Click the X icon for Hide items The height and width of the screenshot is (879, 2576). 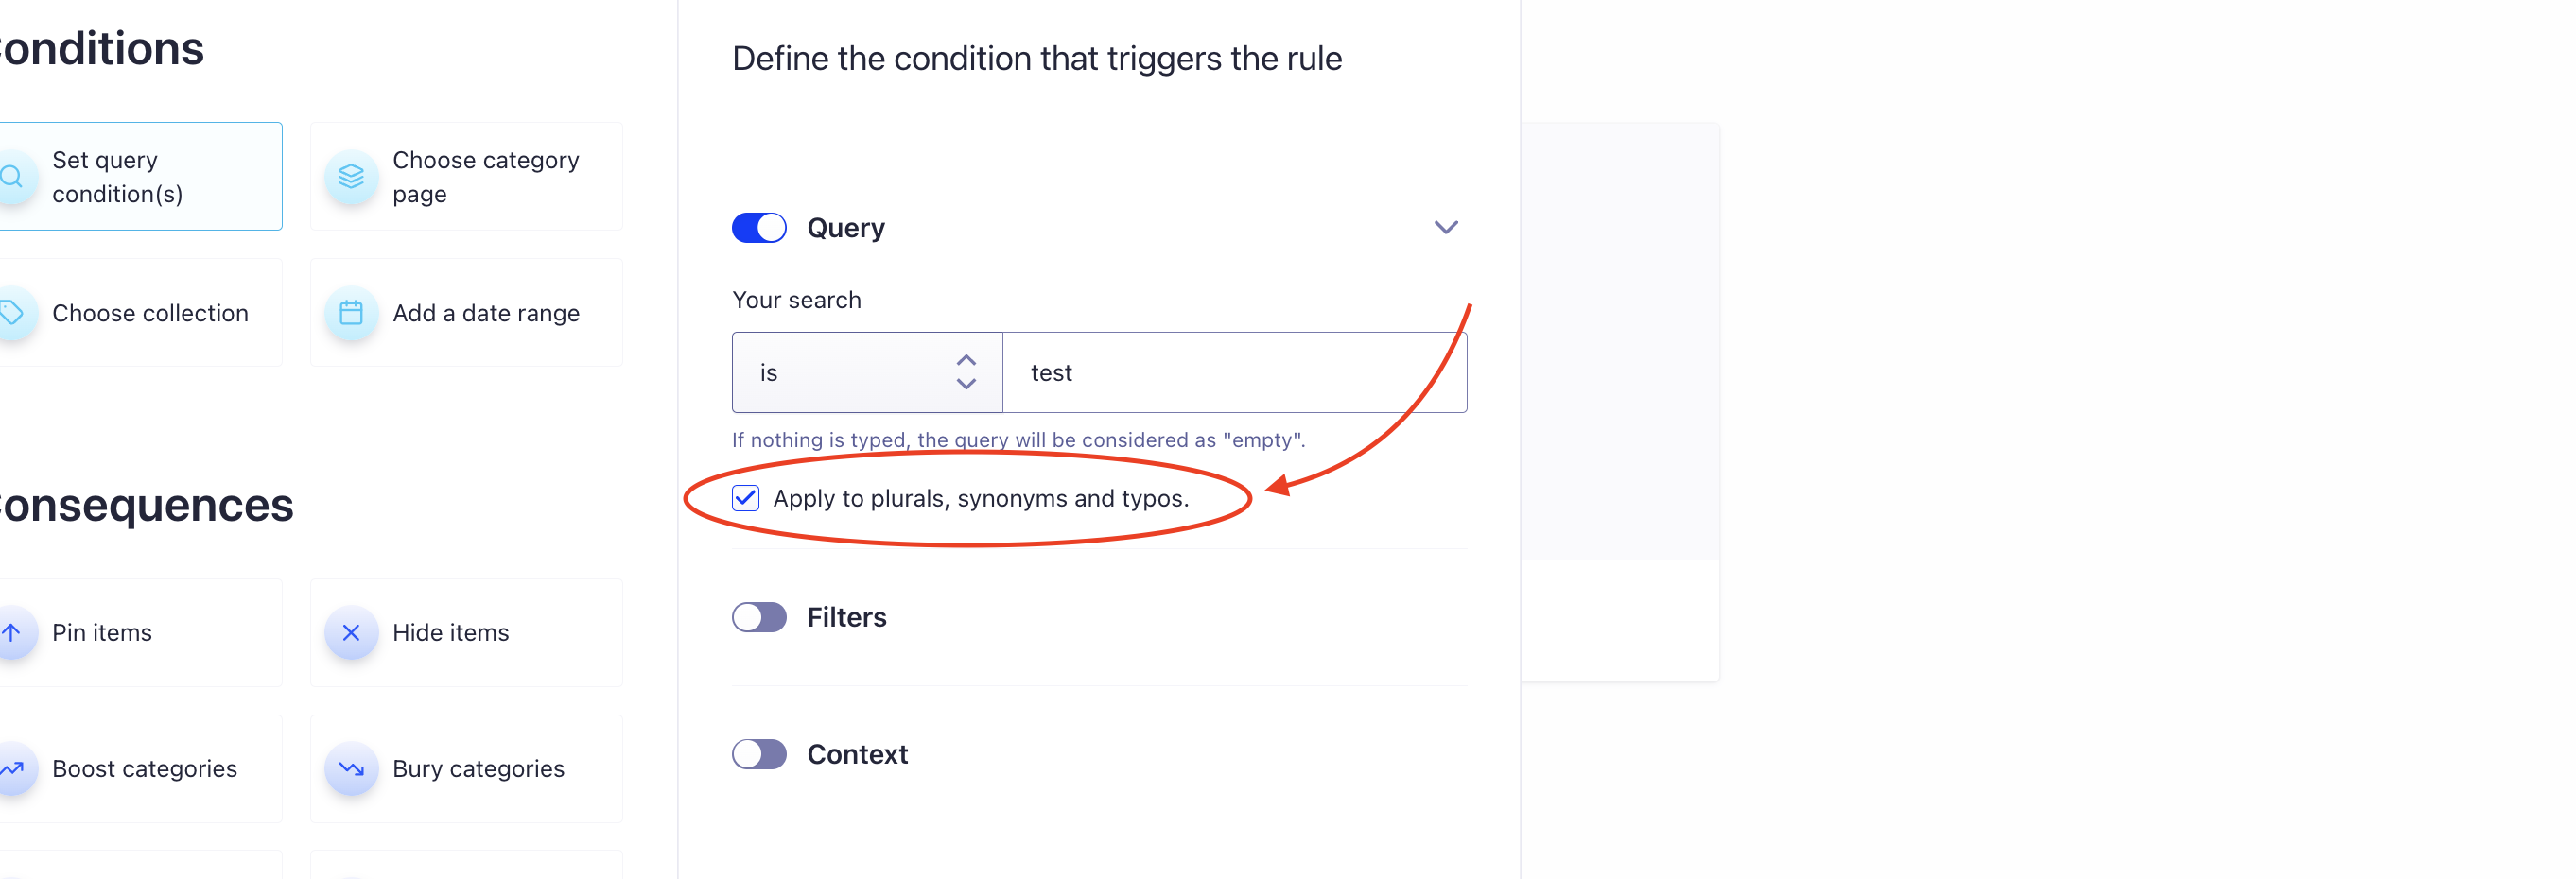(351, 632)
